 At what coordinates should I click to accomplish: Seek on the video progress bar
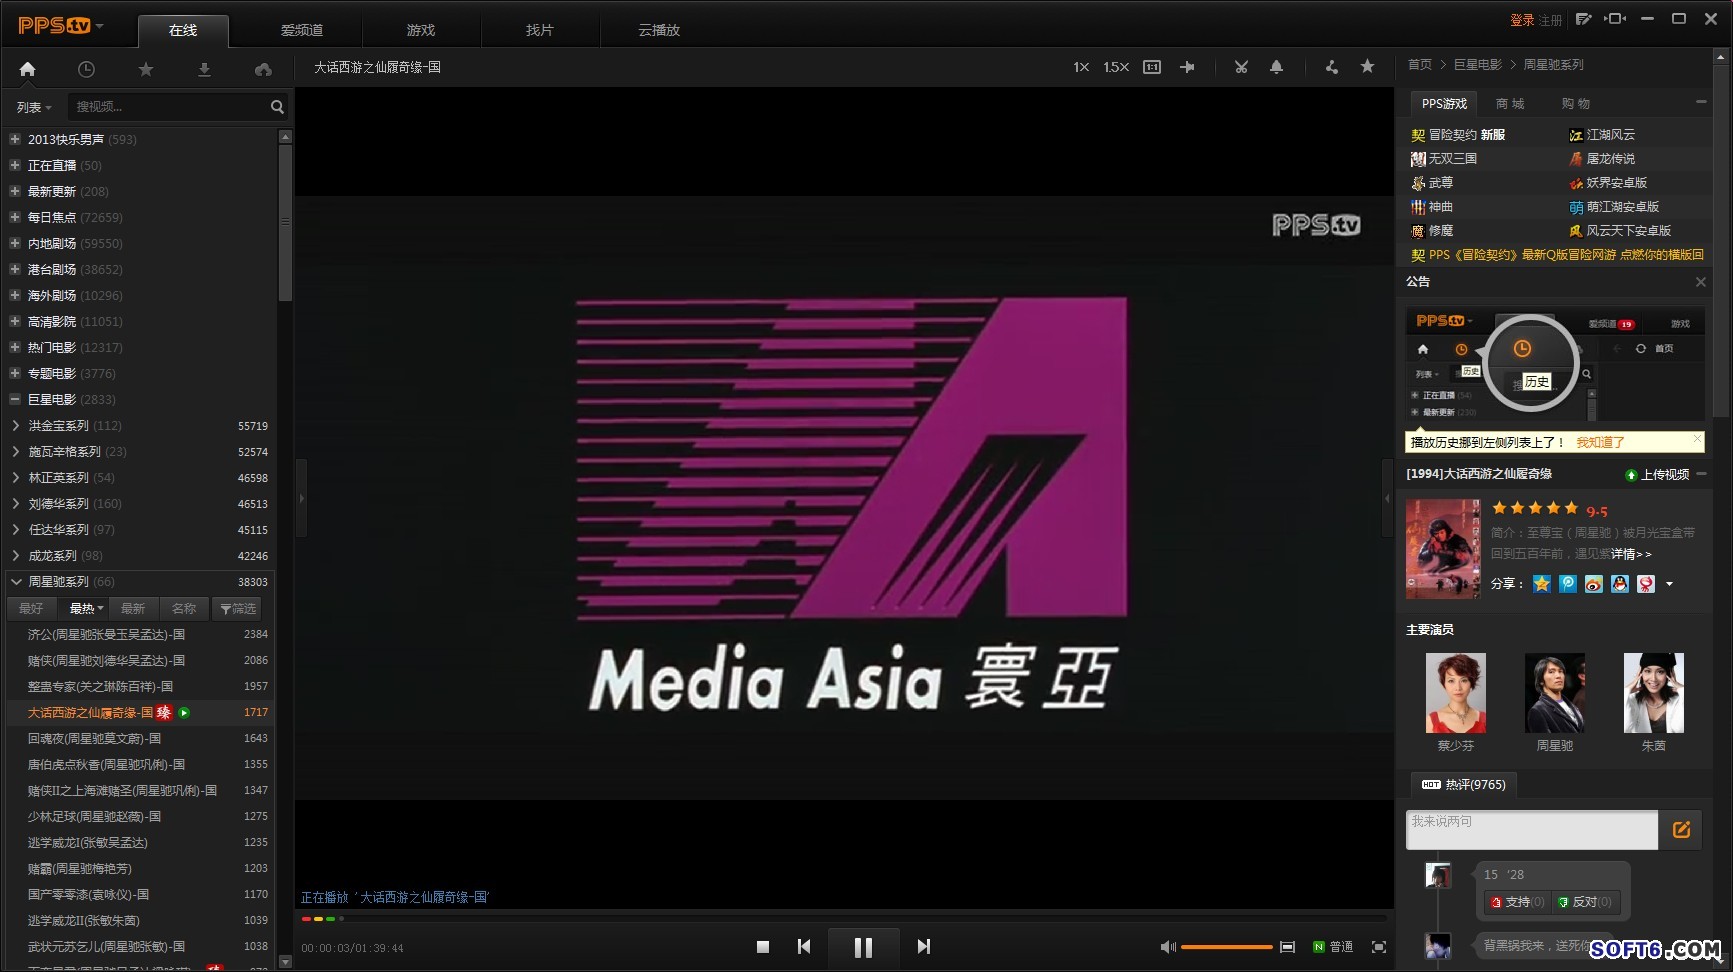[x=843, y=918]
